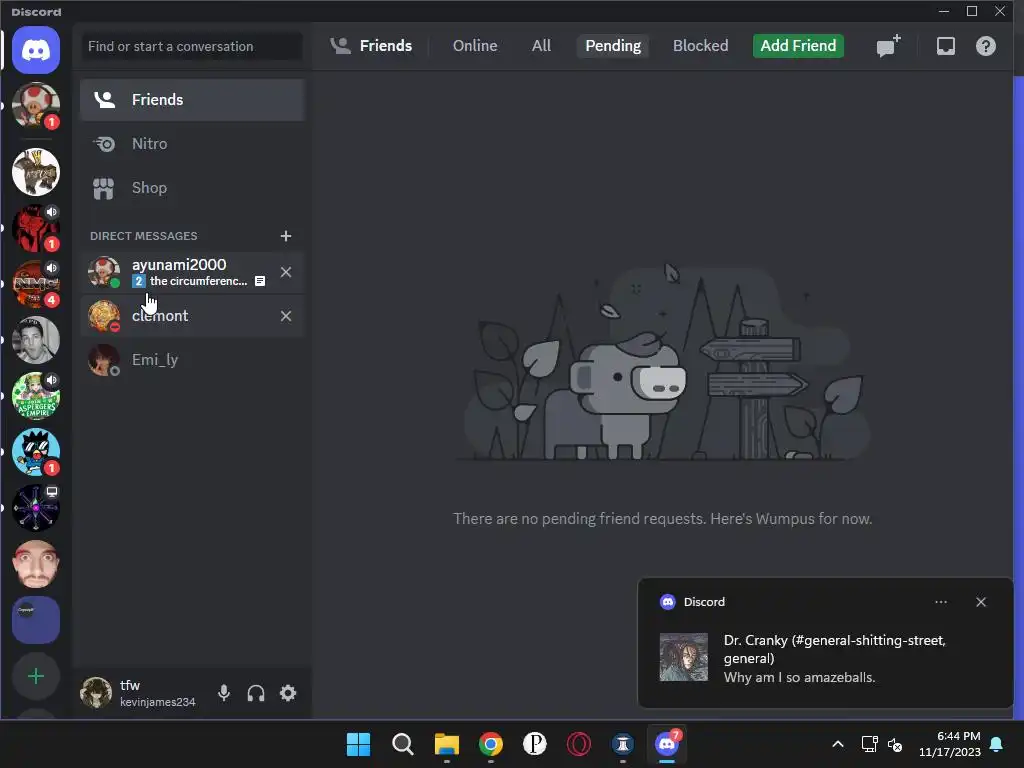Open the NIMS server with 4 notifications
1024x768 pixels.
(x=36, y=284)
